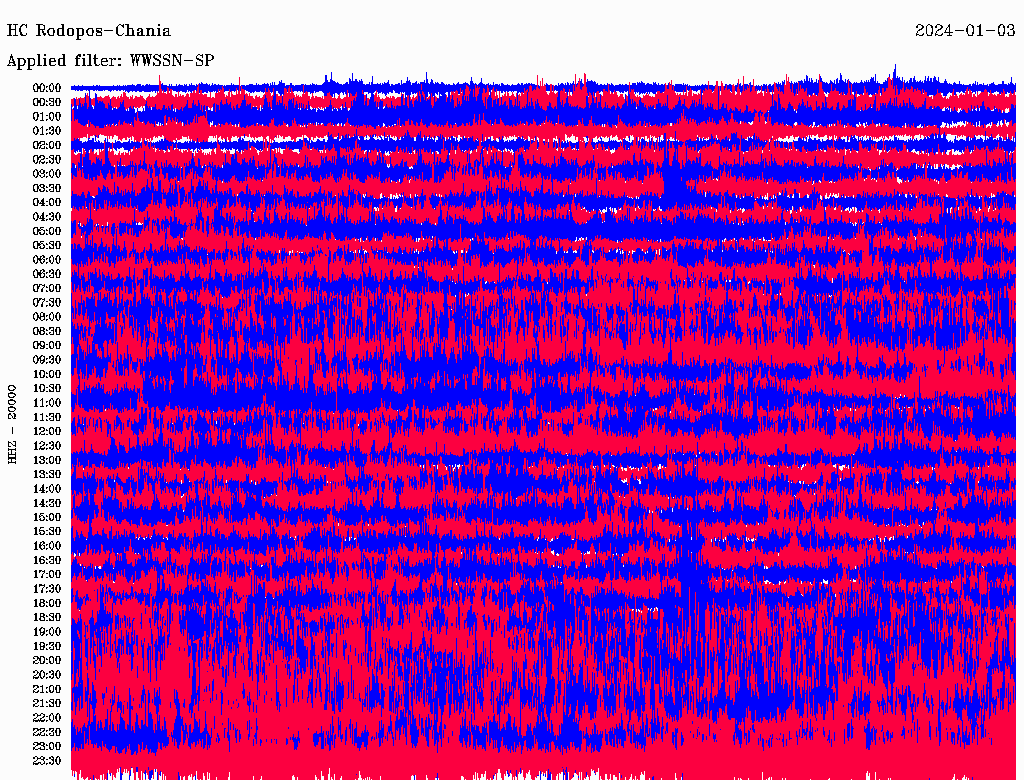Select the 00:00 time label
The width and height of the screenshot is (1024, 780).
47,88
